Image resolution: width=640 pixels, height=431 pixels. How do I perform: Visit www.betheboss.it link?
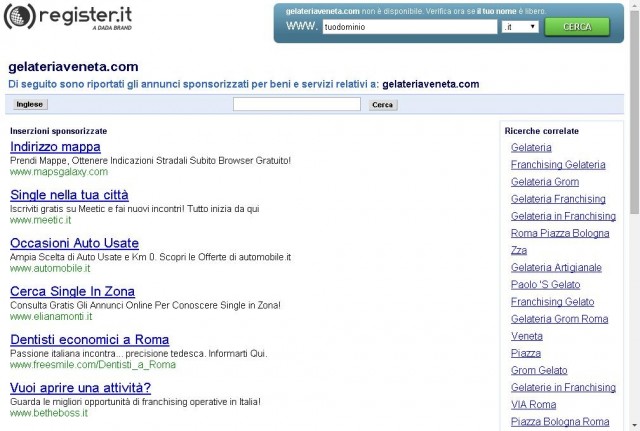click(49, 413)
